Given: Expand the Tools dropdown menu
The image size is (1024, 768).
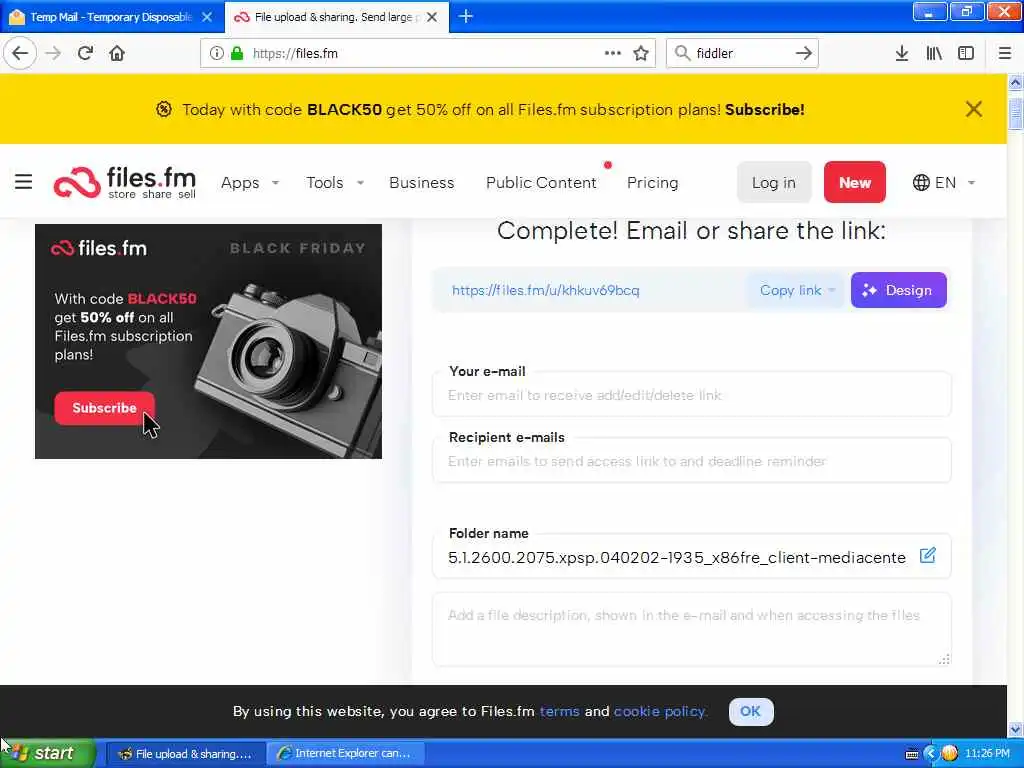Looking at the screenshot, I should coord(334,183).
